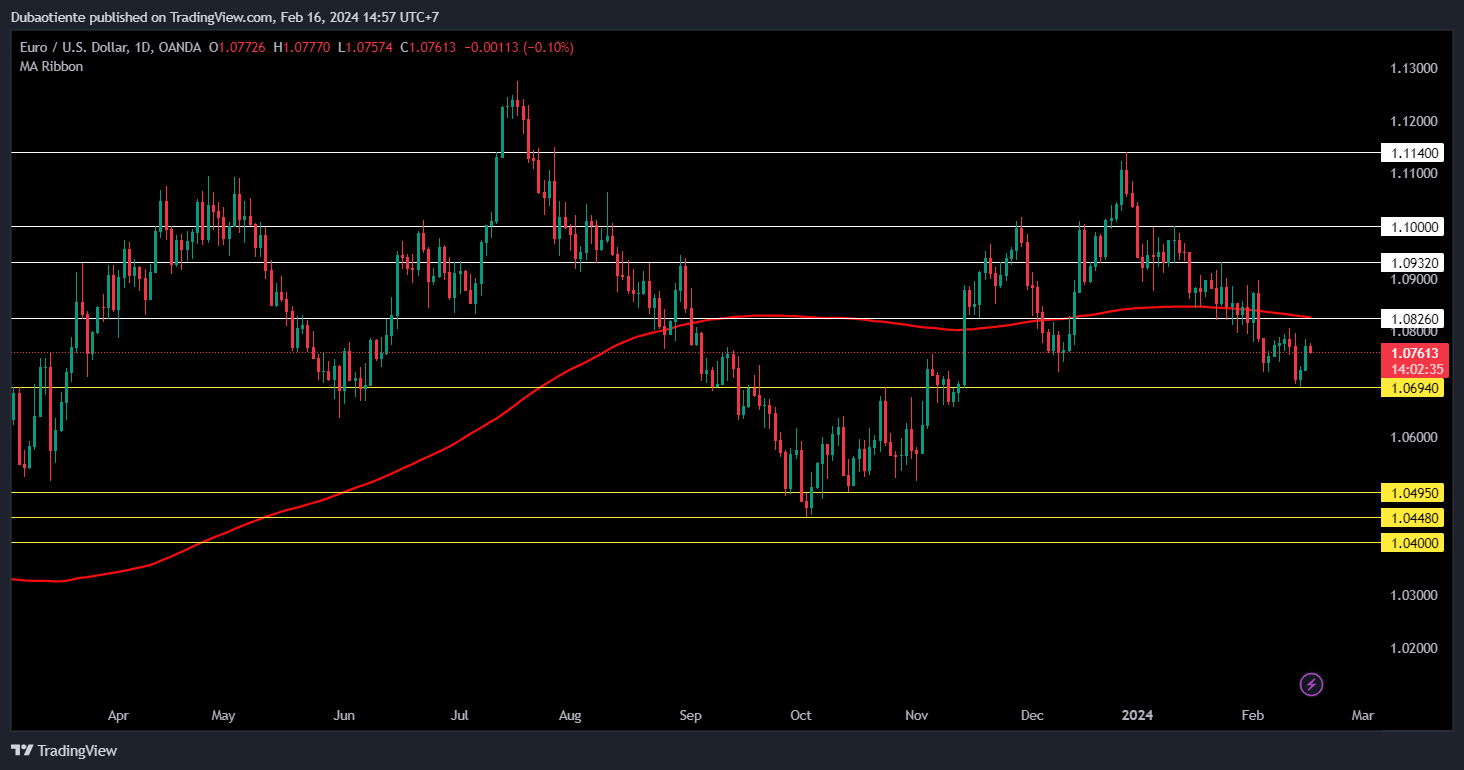Click the Dec label on time axis
Image resolution: width=1464 pixels, height=770 pixels.
(x=1032, y=716)
